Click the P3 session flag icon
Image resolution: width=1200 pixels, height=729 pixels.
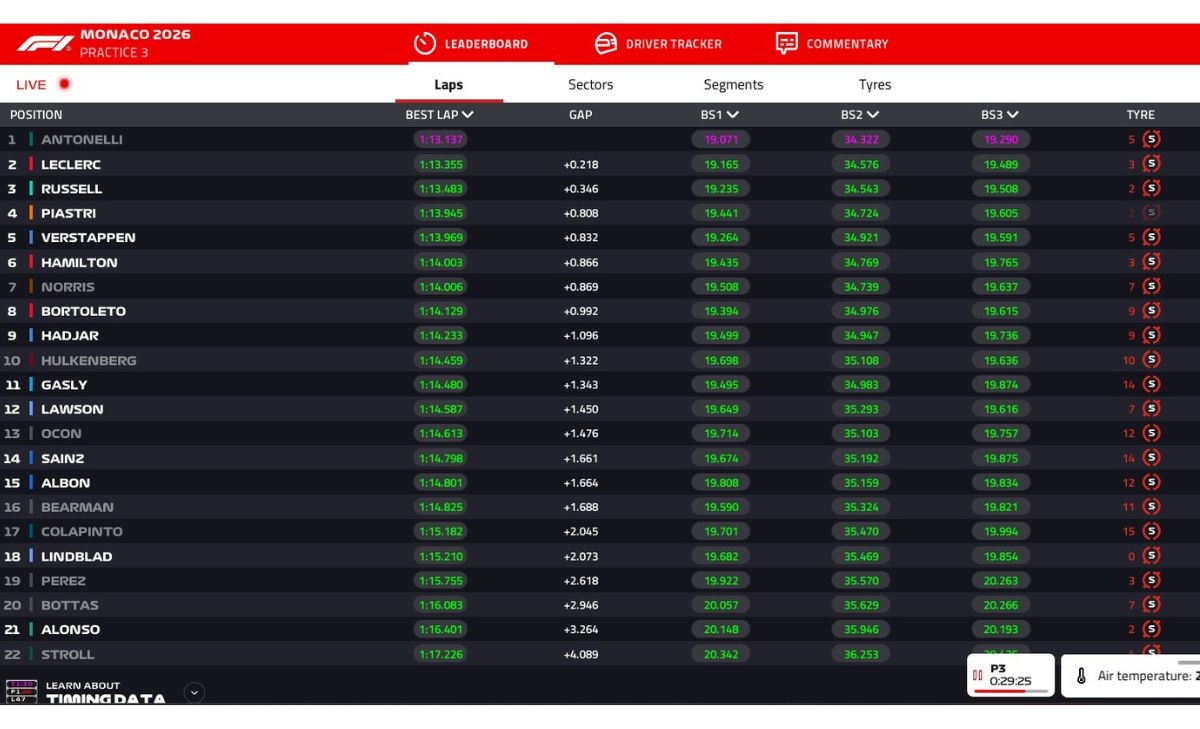pyautogui.click(x=978, y=676)
